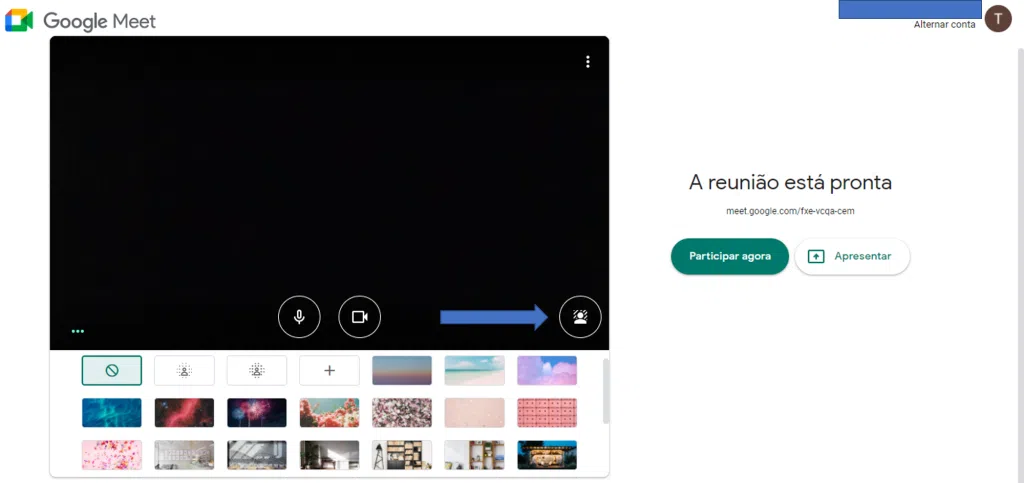Screen dimensions: 1024x483
Task: Click the A reunião está pronta heading
Action: tap(790, 183)
